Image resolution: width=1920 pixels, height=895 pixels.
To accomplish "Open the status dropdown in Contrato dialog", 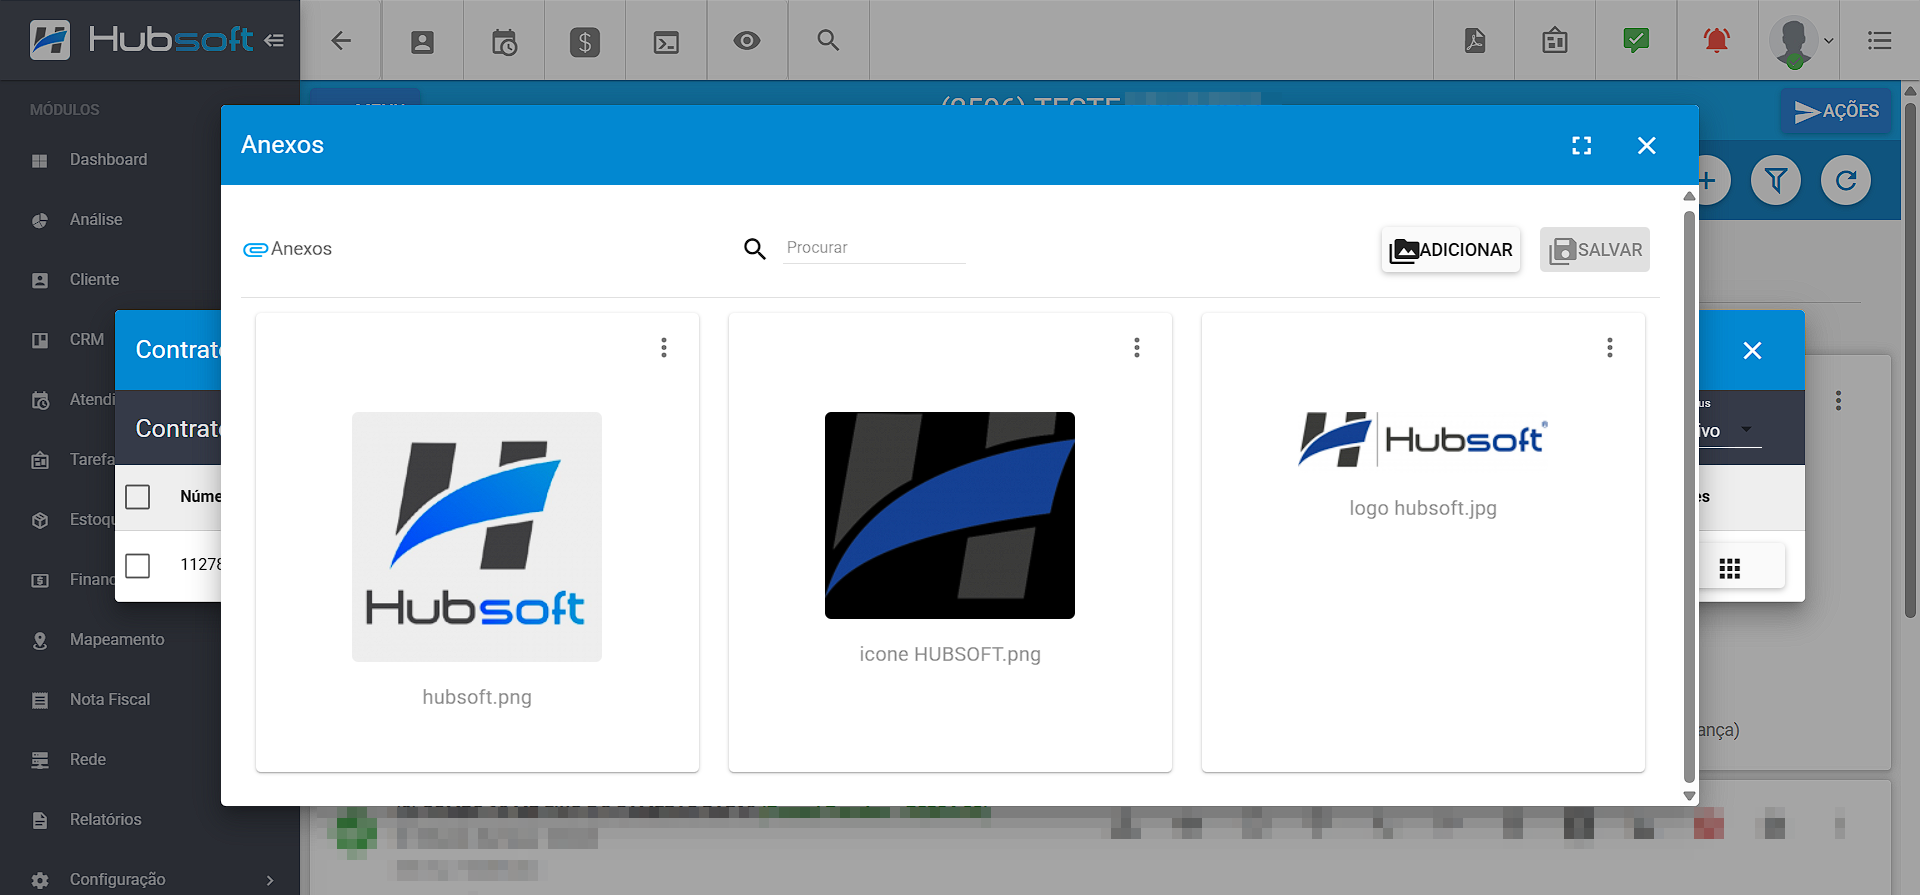I will click(1729, 431).
